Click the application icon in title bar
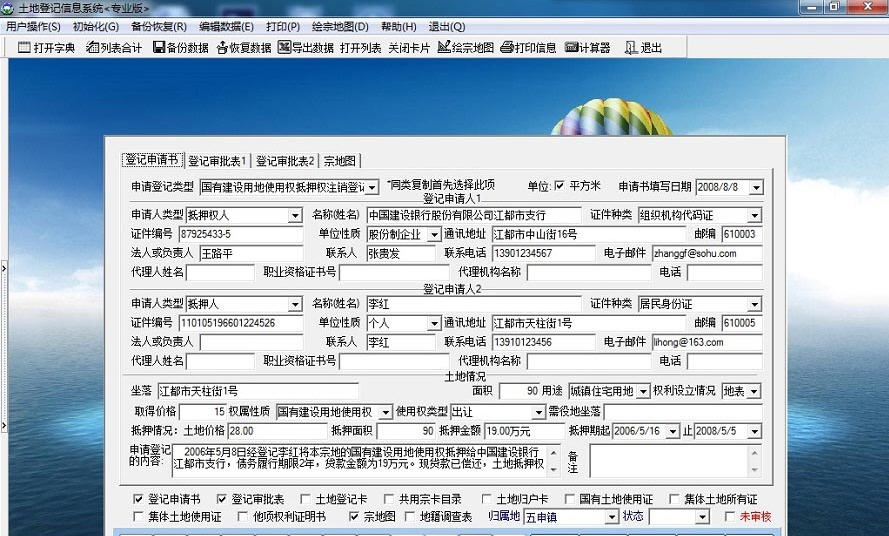 pos(7,9)
